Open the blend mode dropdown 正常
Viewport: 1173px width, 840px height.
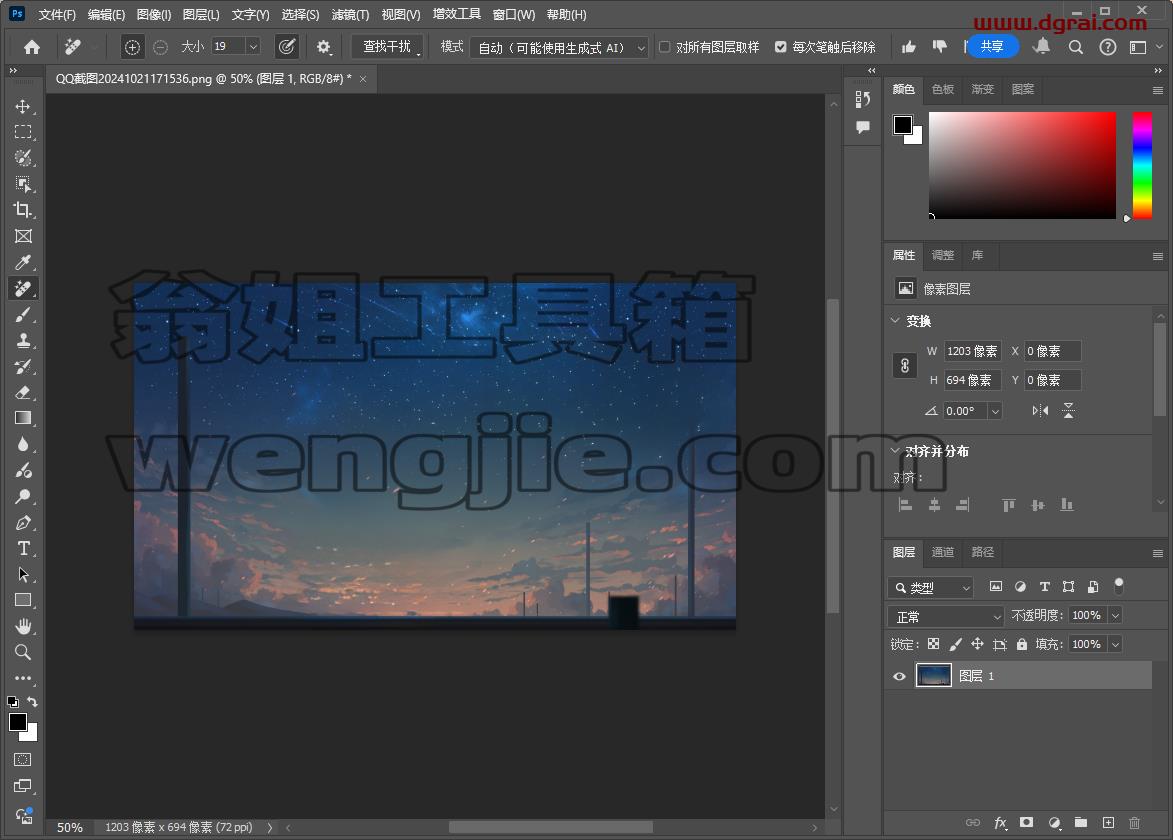pyautogui.click(x=946, y=616)
